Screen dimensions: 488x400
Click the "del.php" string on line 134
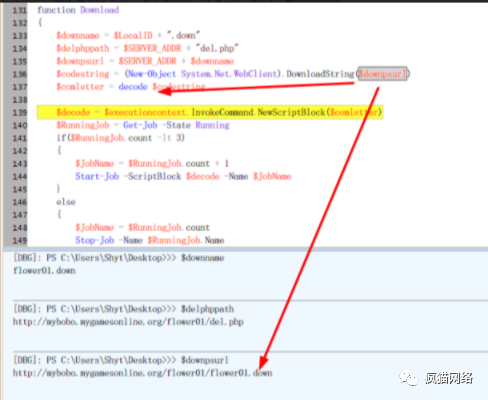coord(217,48)
